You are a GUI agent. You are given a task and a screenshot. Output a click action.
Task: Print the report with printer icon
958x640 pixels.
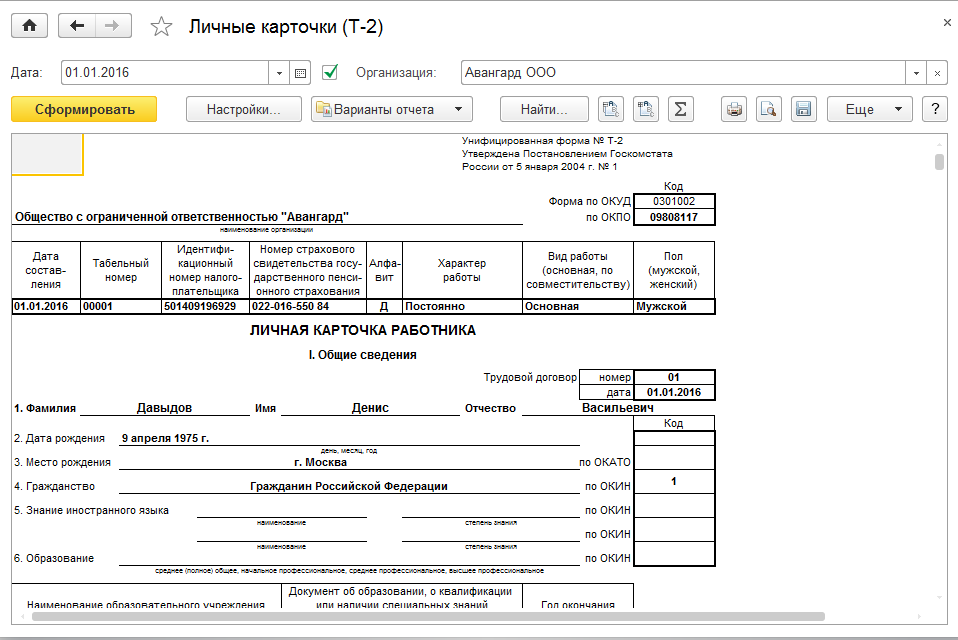(735, 109)
